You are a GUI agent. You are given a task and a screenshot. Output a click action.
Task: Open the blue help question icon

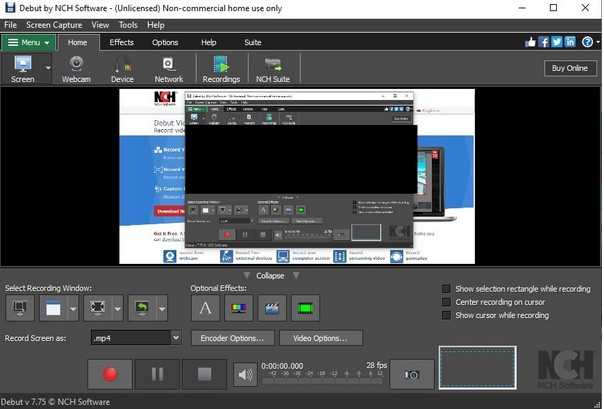pyautogui.click(x=587, y=42)
